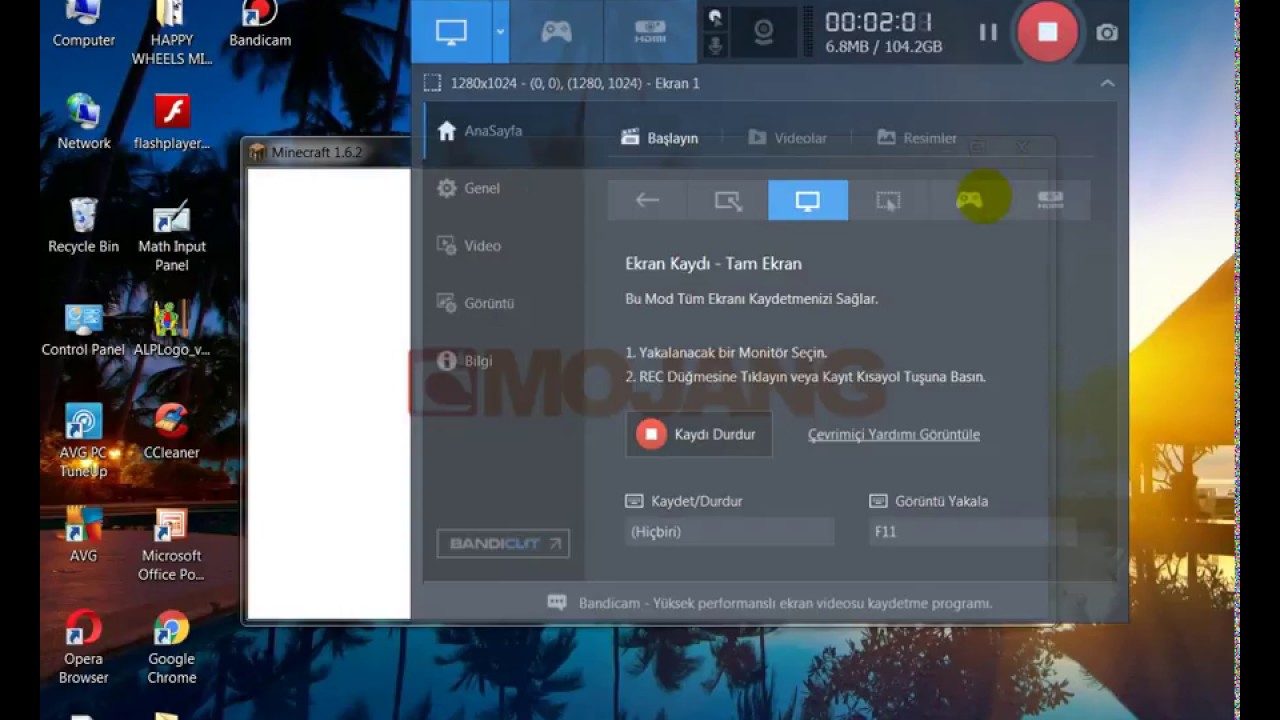This screenshot has height=720, width=1280.
Task: Capture screenshot with camera icon
Action: pos(1107,32)
